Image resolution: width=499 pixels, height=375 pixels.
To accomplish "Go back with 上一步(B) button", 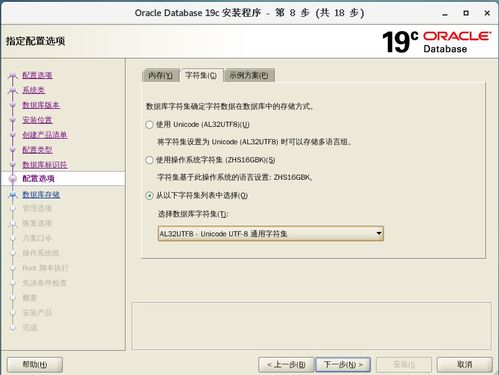I will [x=286, y=365].
